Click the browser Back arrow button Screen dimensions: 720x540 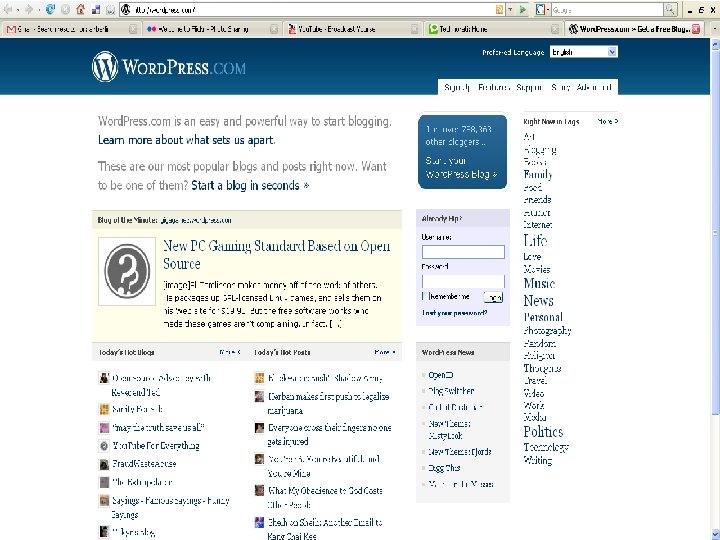click(x=8, y=9)
